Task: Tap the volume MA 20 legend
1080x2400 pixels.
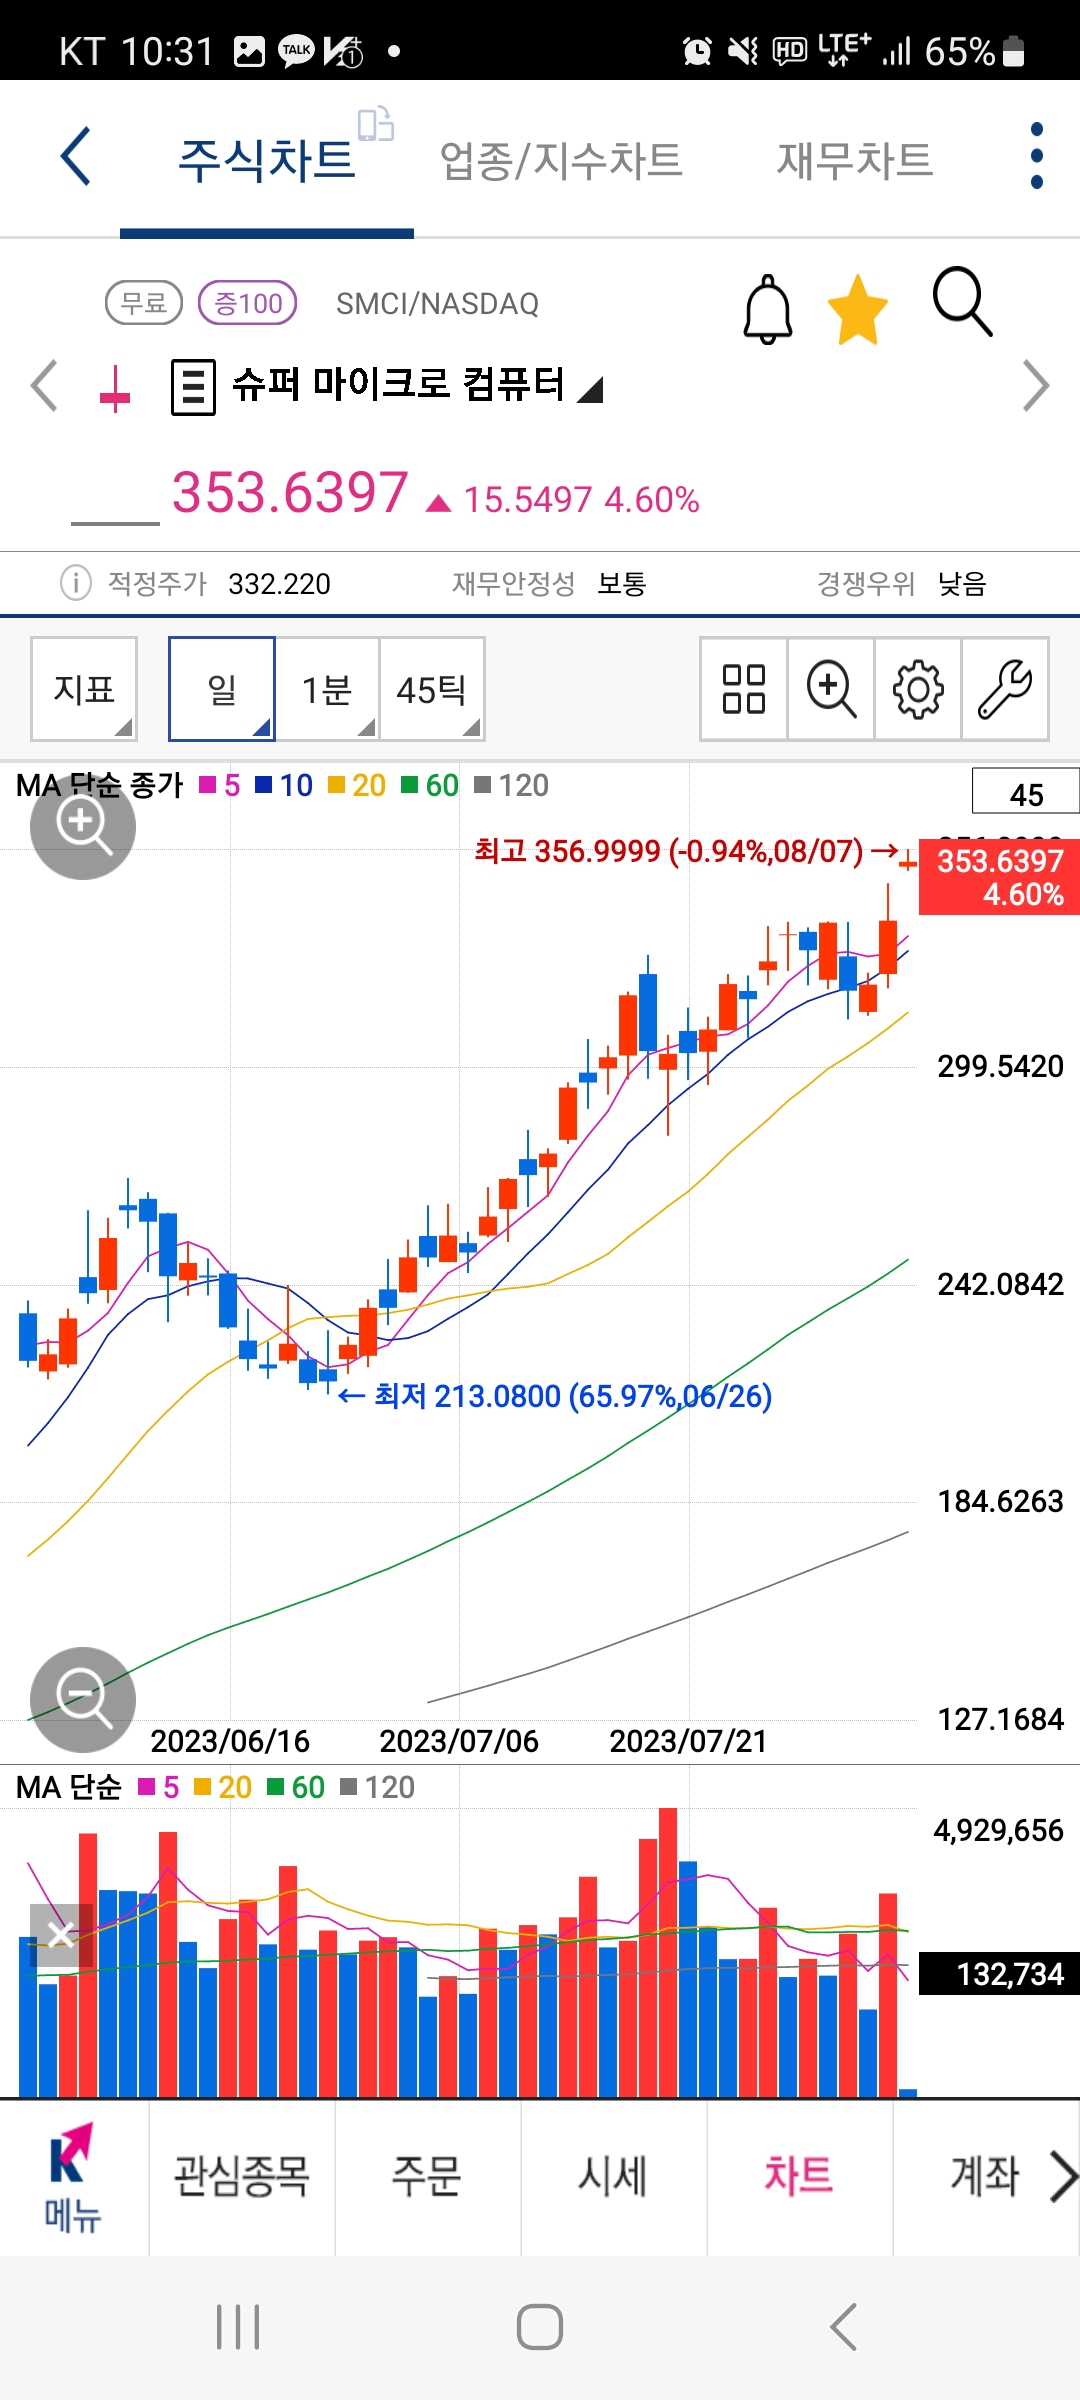Action: tap(223, 1787)
